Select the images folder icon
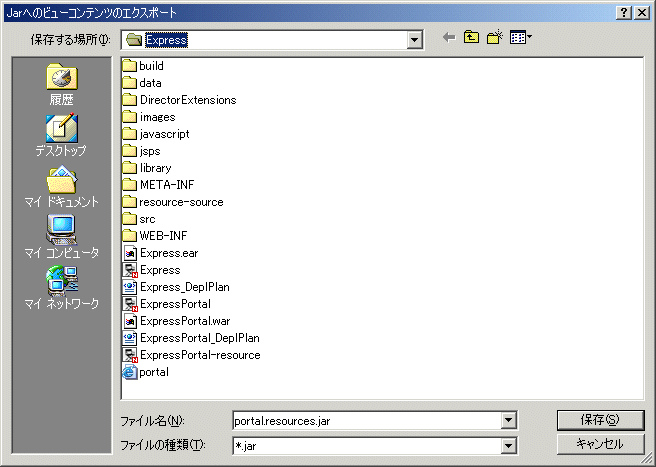 (x=130, y=117)
